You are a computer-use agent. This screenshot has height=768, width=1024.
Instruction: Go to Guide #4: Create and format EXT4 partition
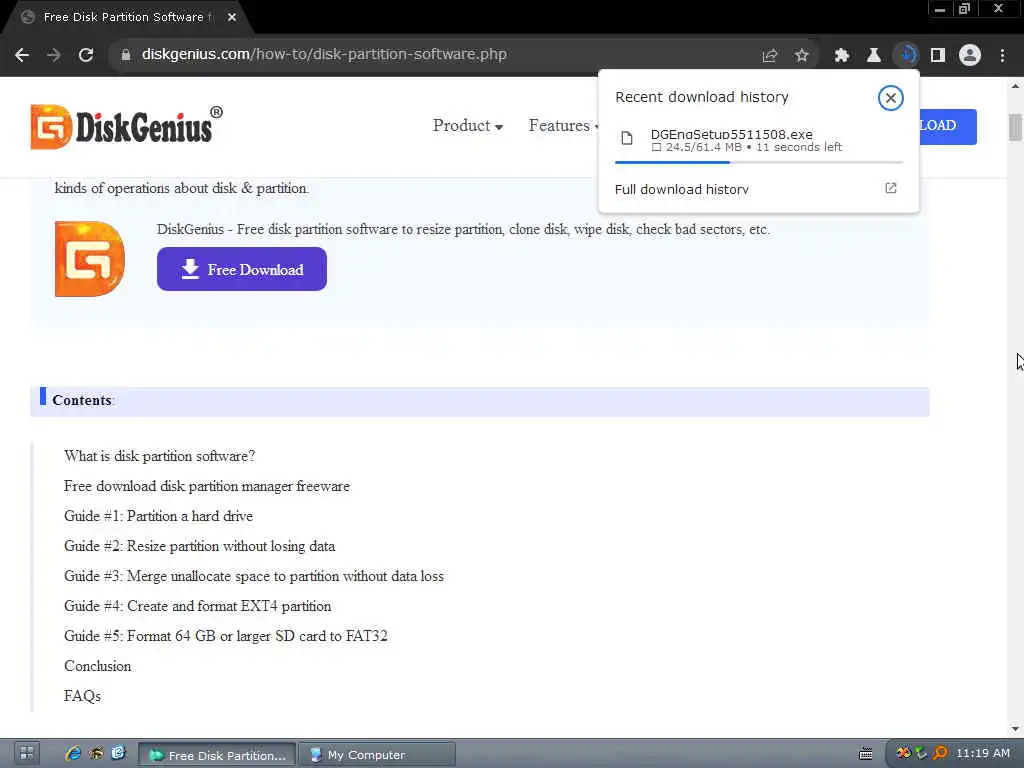(x=197, y=606)
